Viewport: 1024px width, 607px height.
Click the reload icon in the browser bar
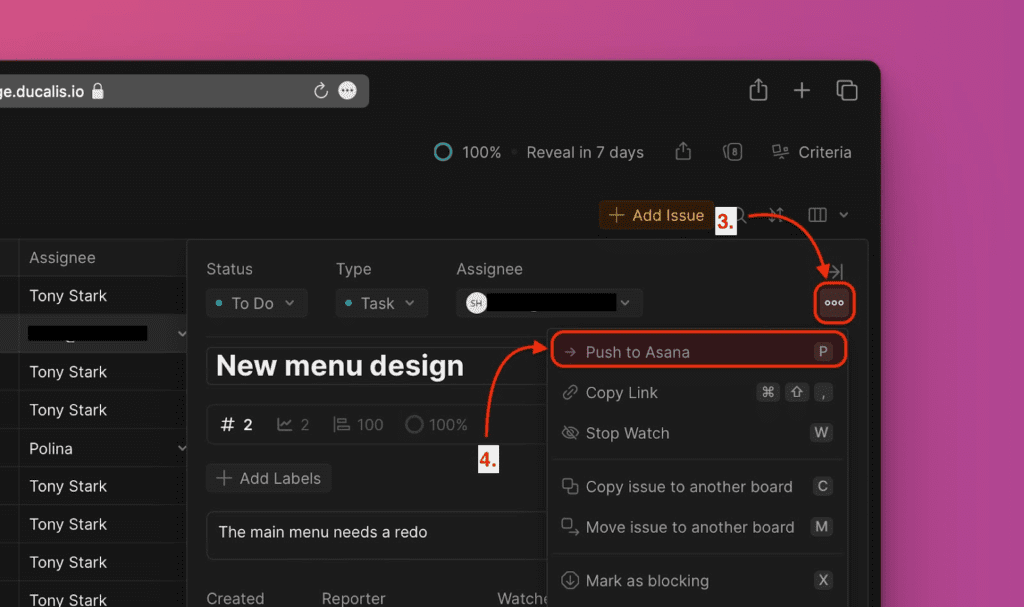(x=320, y=90)
